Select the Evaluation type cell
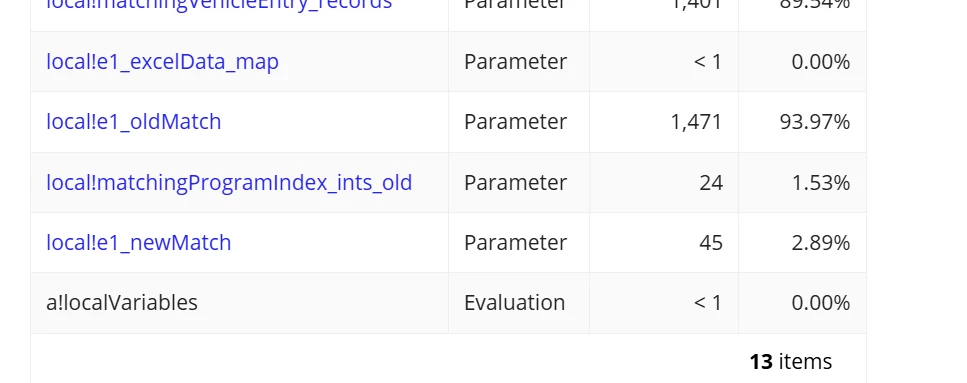Screen dimensions: 967x383 pos(514,303)
